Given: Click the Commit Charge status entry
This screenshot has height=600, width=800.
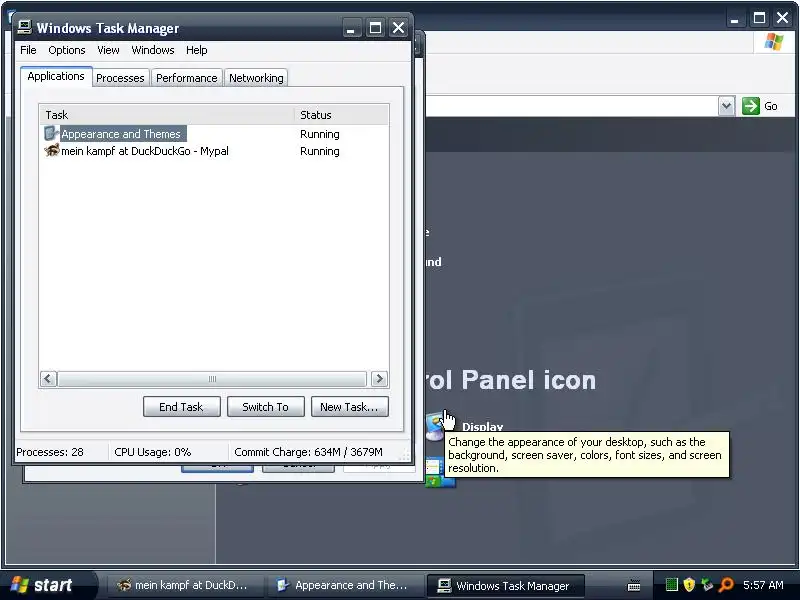Looking at the screenshot, I should point(308,452).
